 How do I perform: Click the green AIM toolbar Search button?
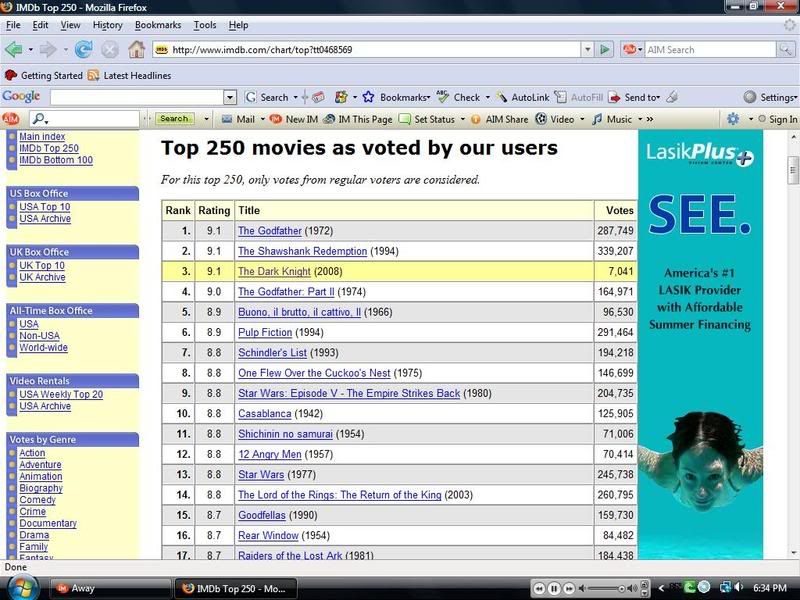174,119
